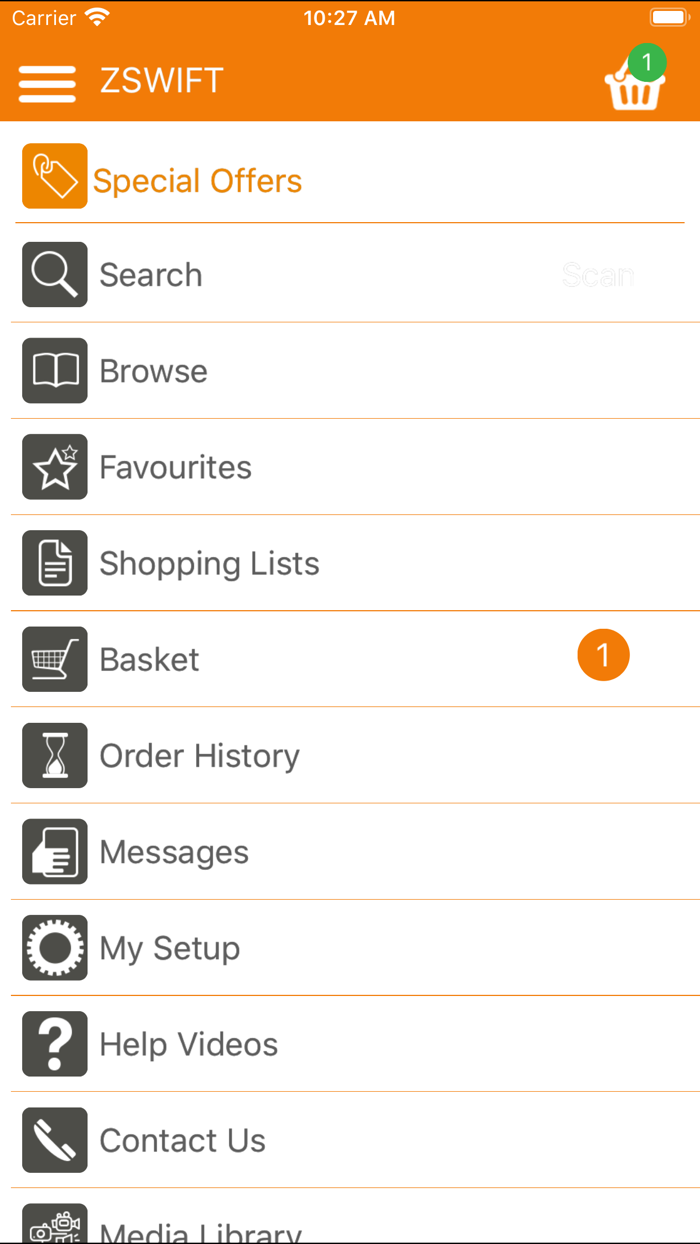The height and width of the screenshot is (1244, 700).
Task: Open the Messages menu item
Action: 175,852
